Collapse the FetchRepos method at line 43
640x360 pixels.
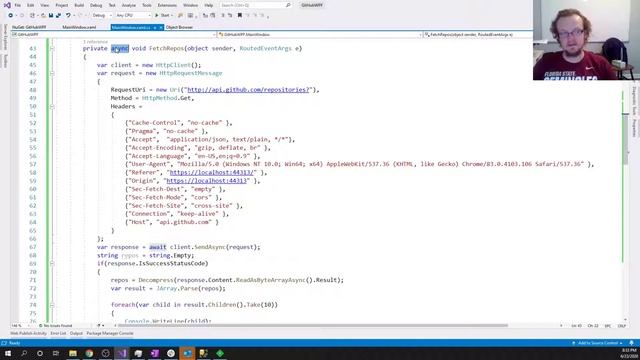pyautogui.click(x=52, y=49)
